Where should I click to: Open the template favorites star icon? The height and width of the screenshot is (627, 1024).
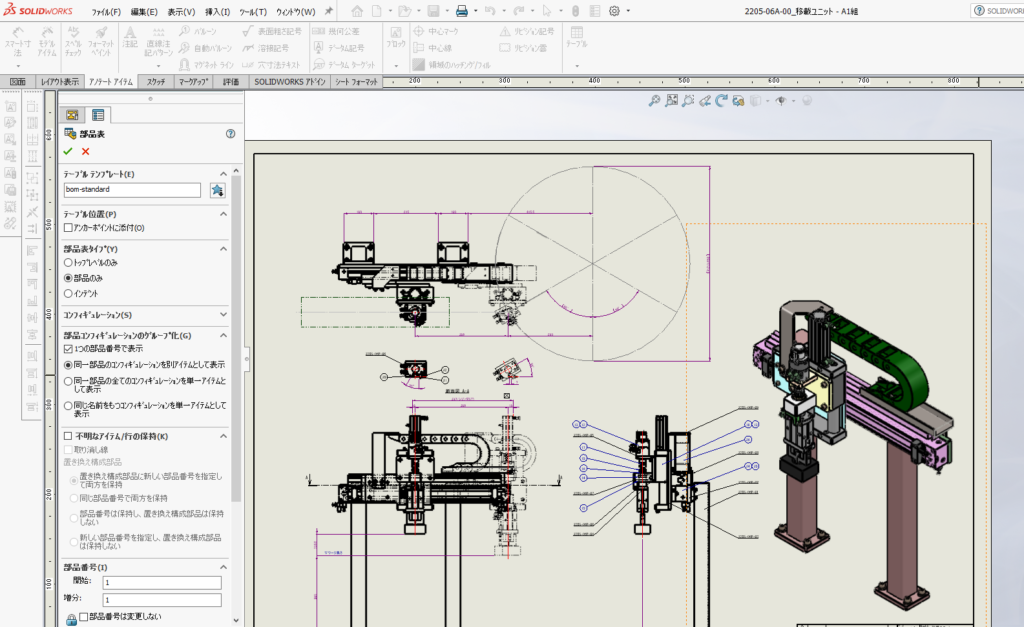[217, 190]
